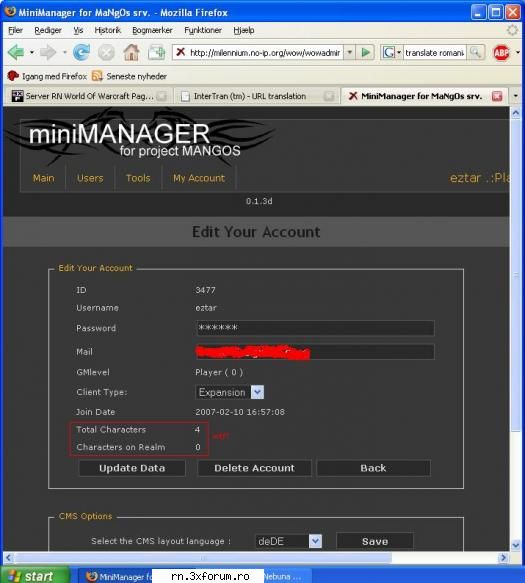Switch to InterTran URL translation tab
The width and height of the screenshot is (525, 583).
(x=257, y=96)
